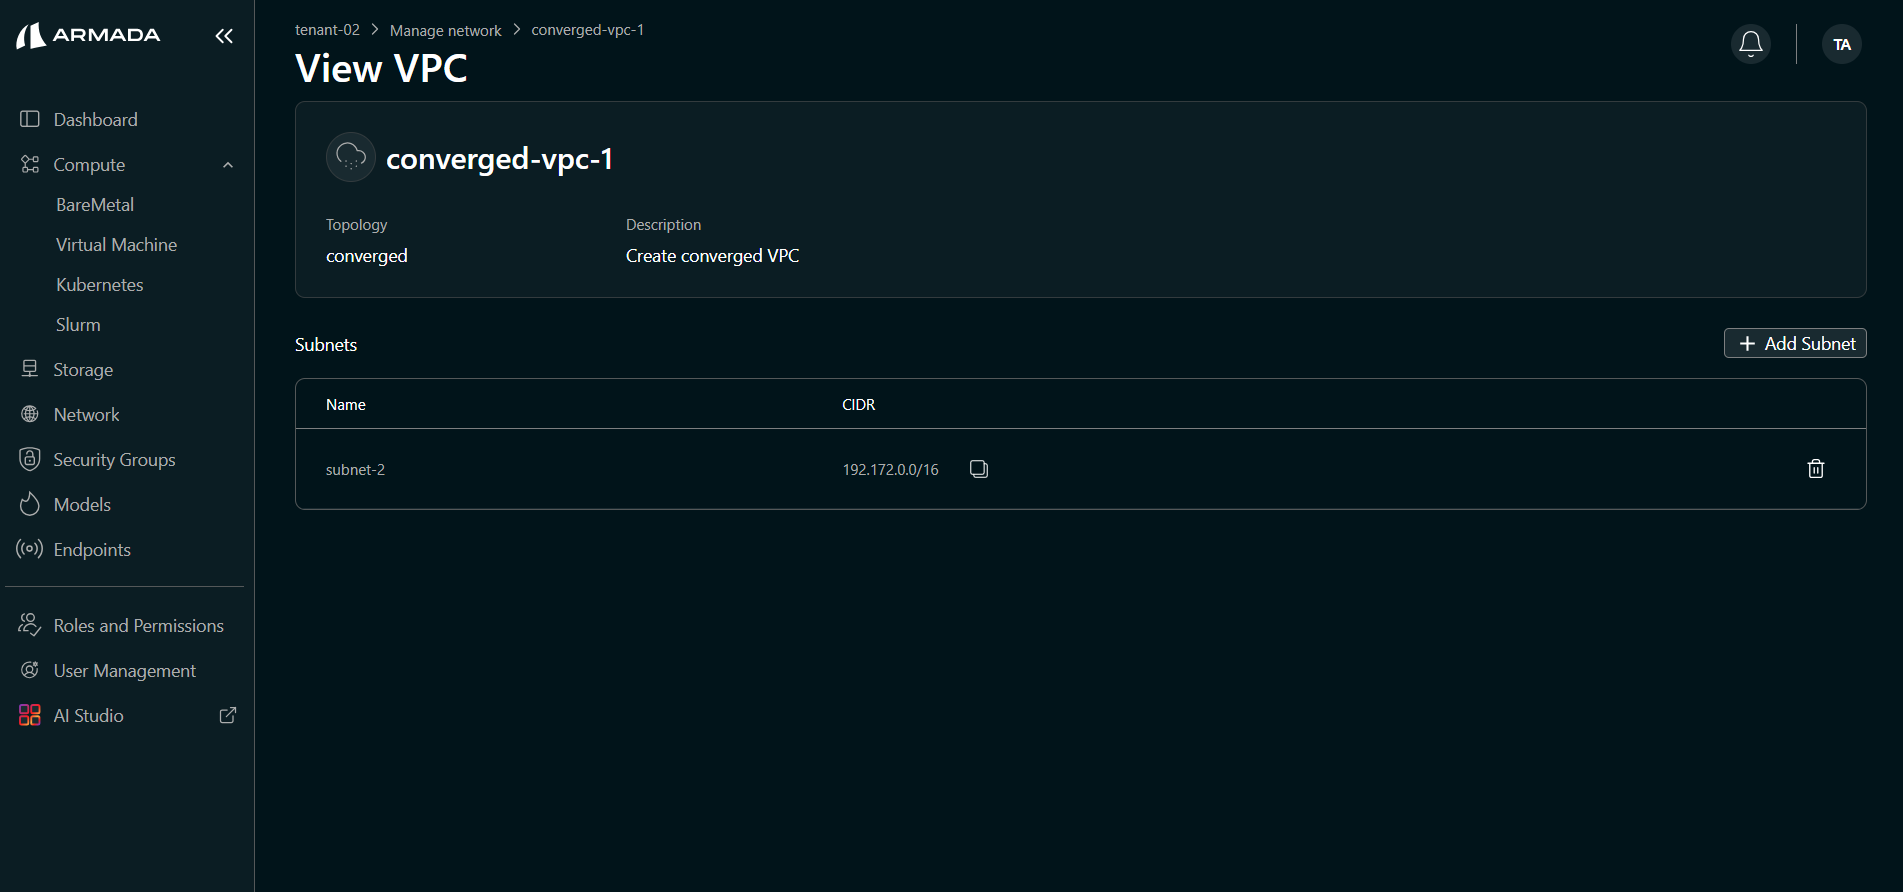Open Slurm menu item
This screenshot has width=1903, height=892.
(78, 324)
